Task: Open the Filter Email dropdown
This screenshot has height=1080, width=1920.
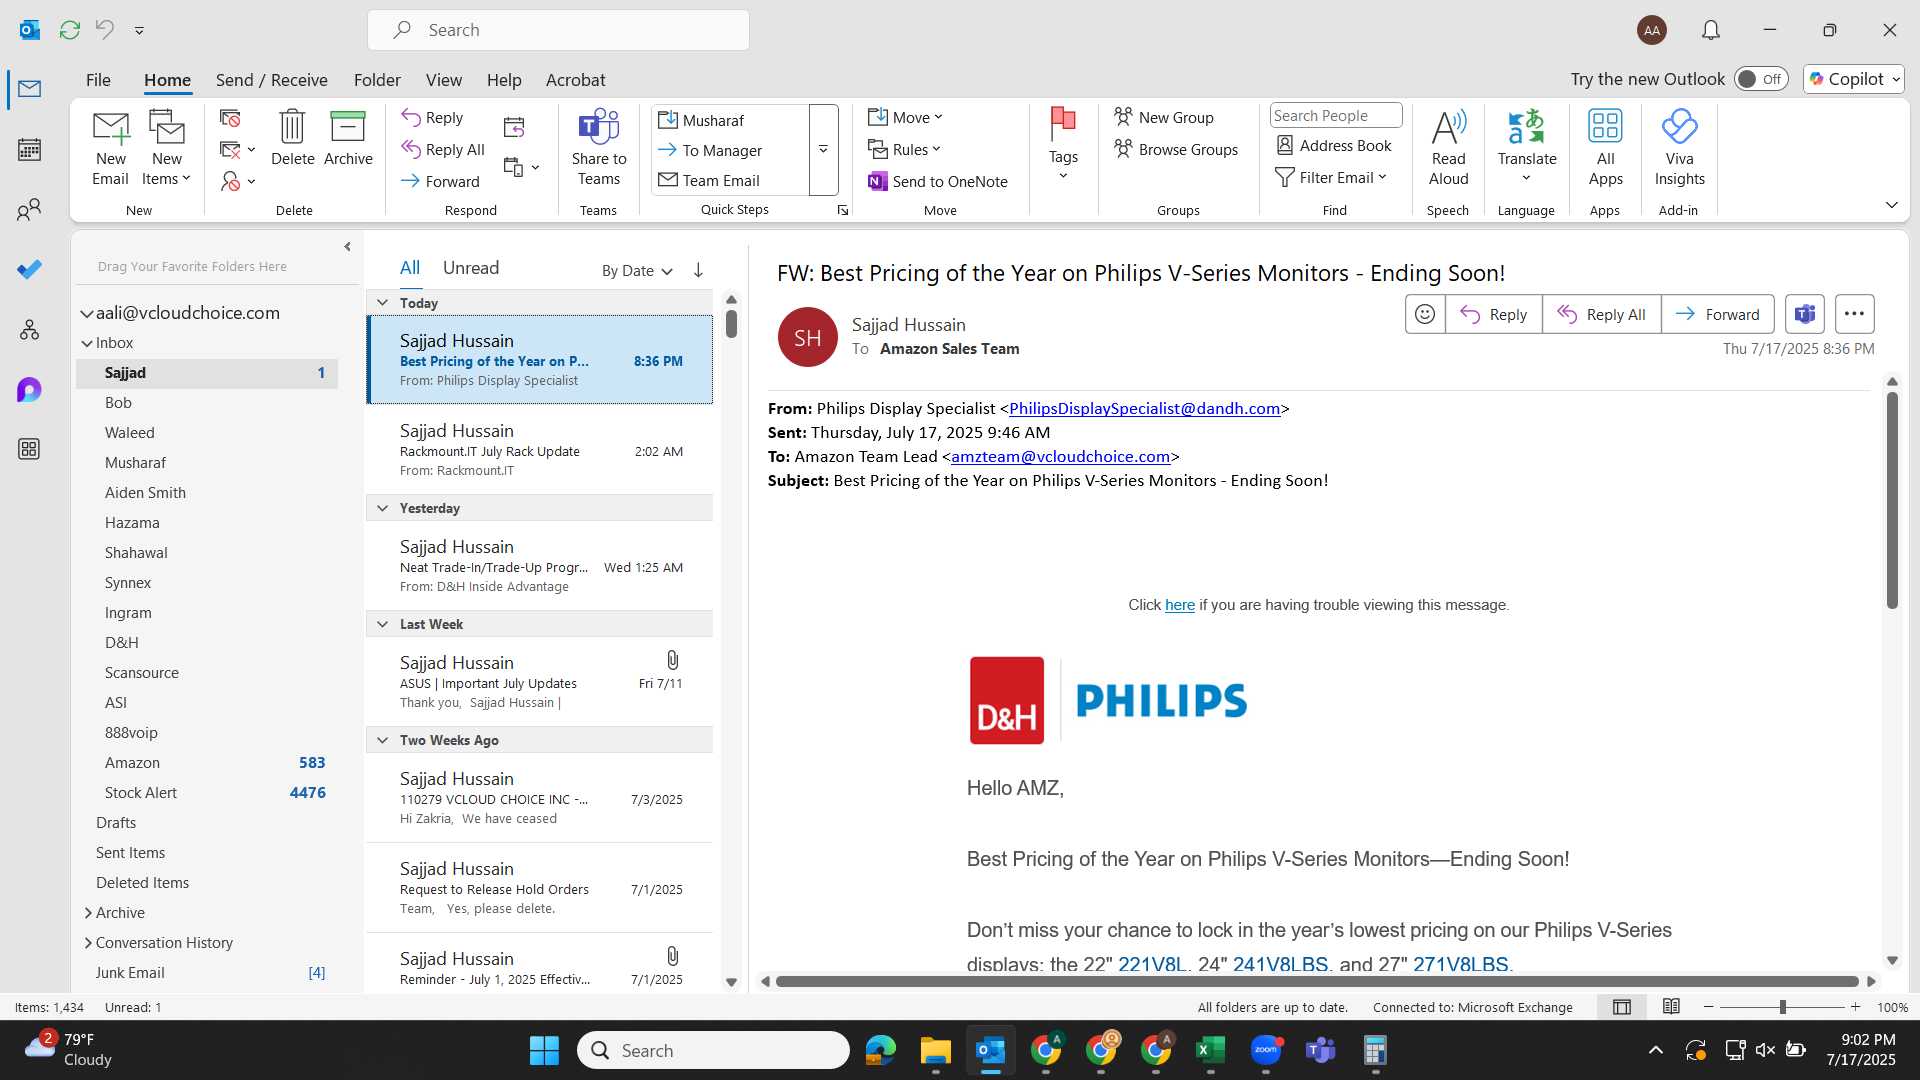Action: click(1331, 177)
